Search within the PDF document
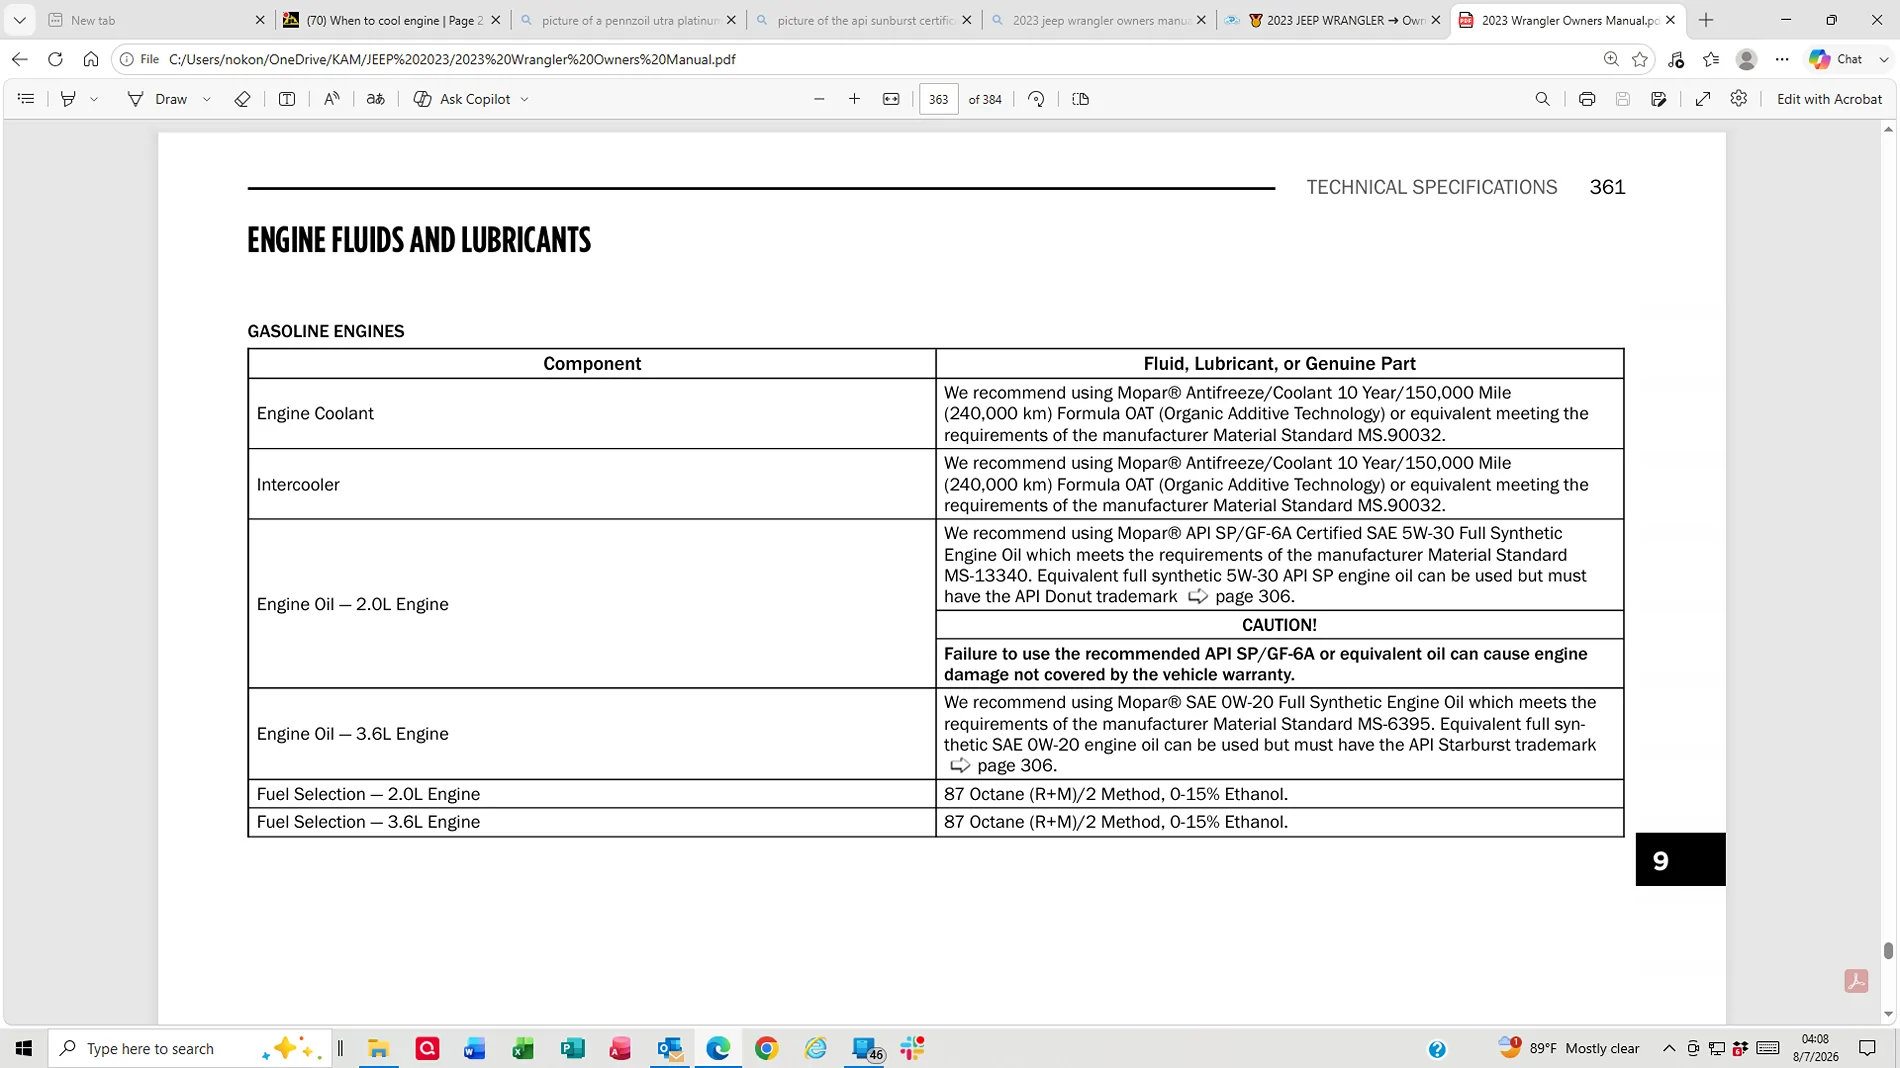 point(1543,99)
